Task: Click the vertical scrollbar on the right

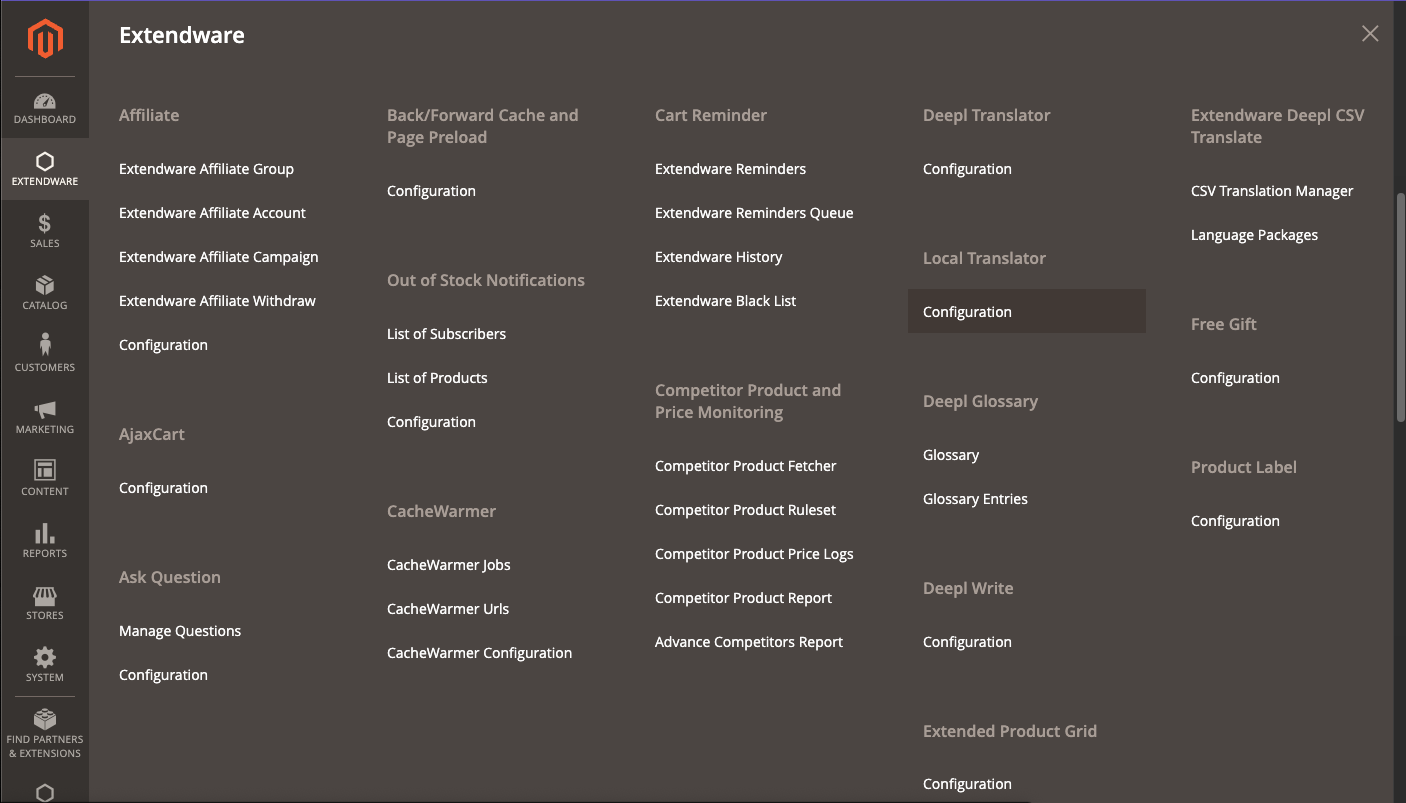Action: (1399, 310)
